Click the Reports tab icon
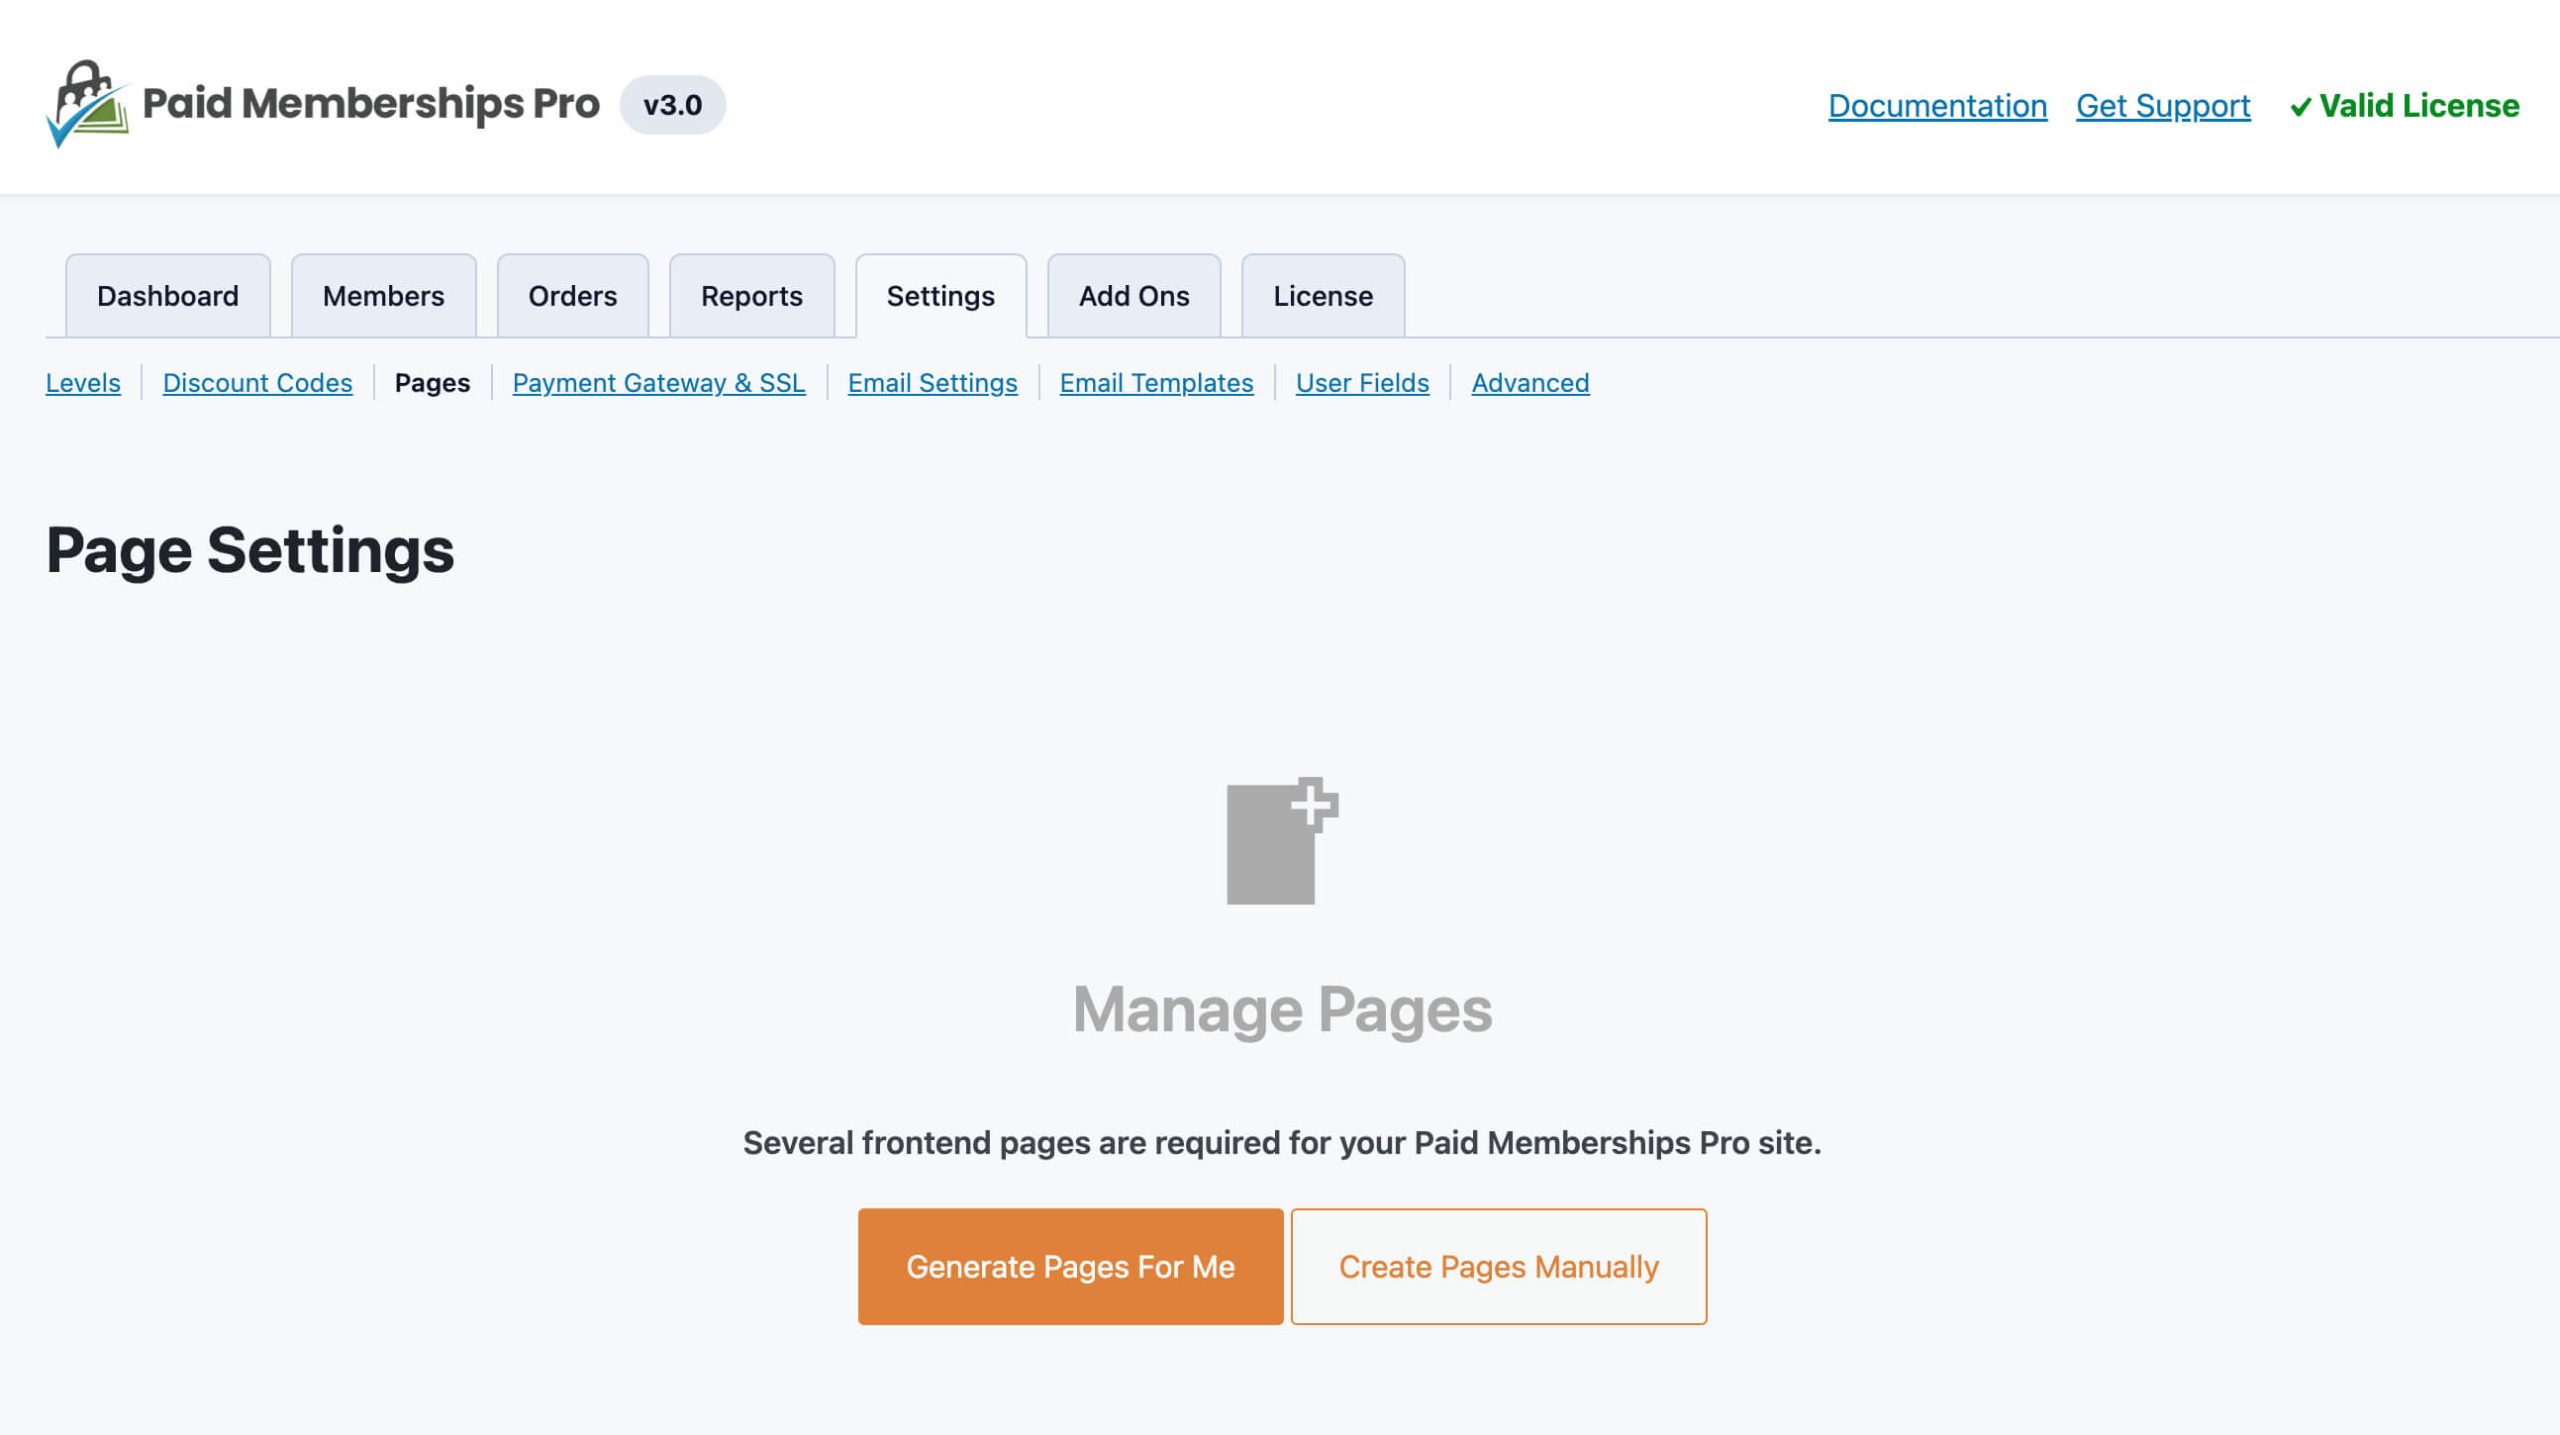Screen dimensions: 2560x1435 (751, 294)
